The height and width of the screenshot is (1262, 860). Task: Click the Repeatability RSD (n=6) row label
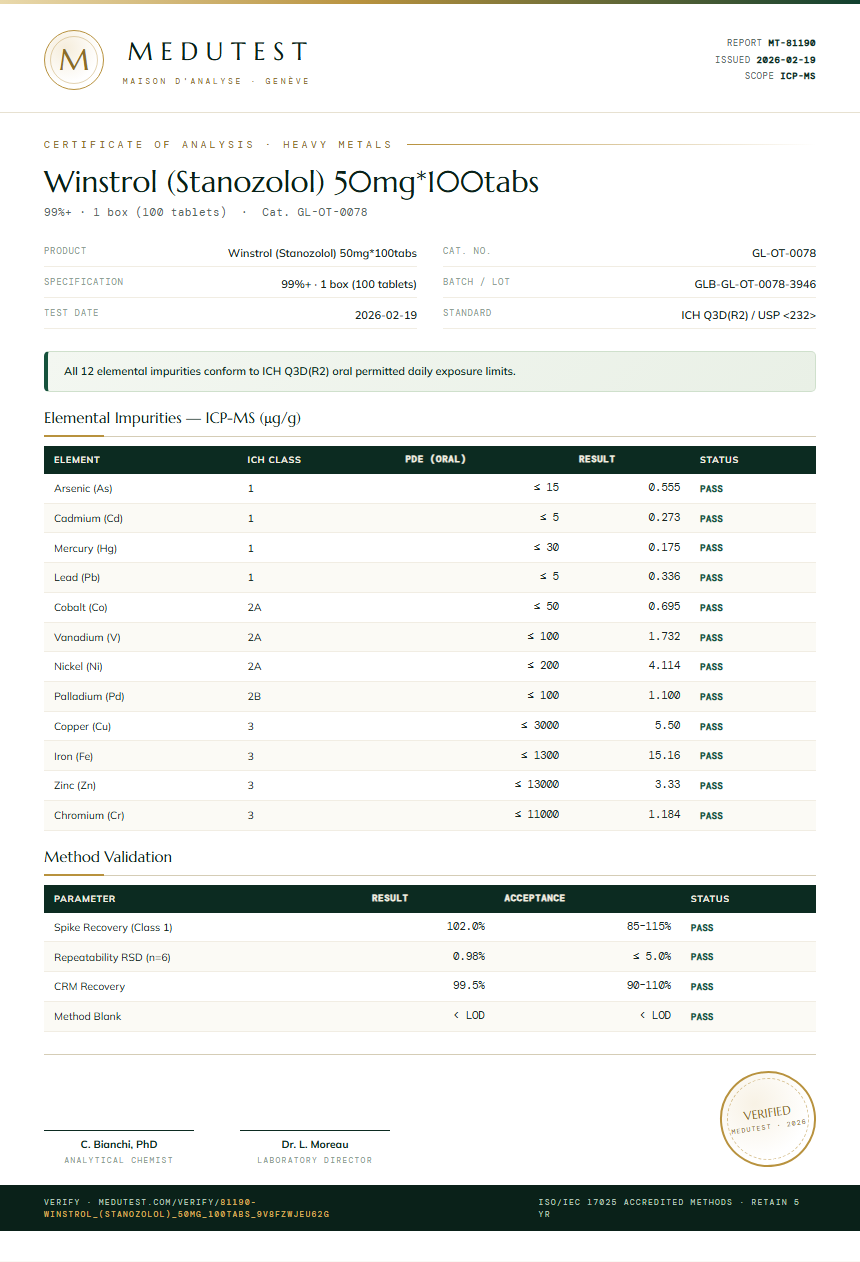[112, 958]
